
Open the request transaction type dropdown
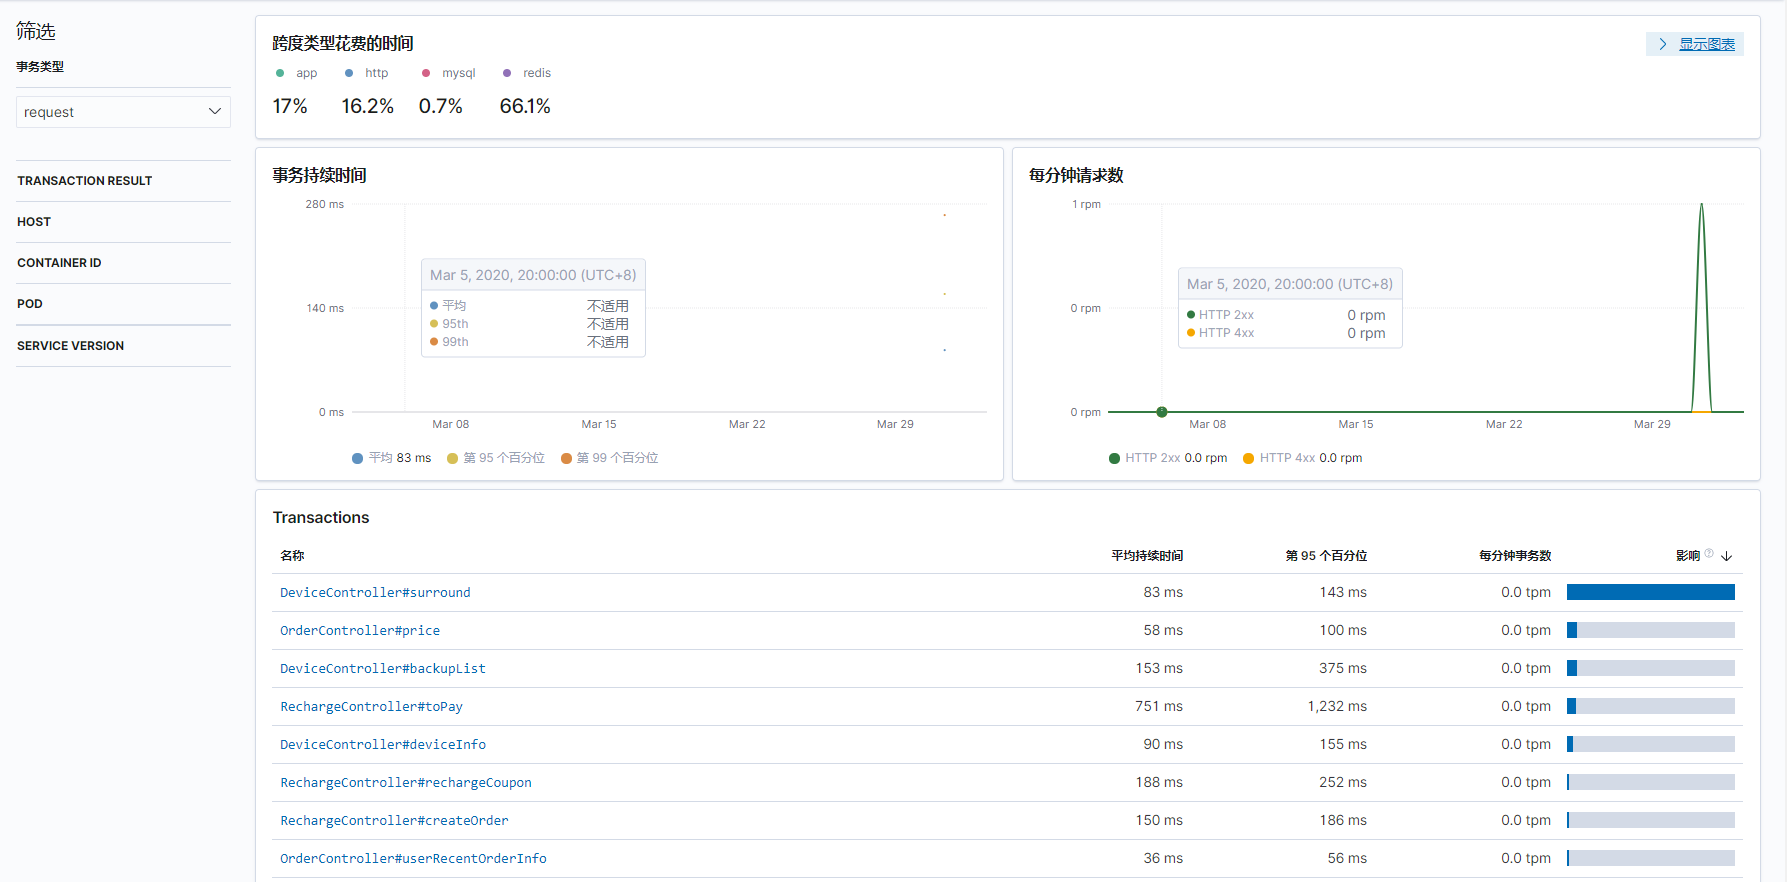[123, 112]
